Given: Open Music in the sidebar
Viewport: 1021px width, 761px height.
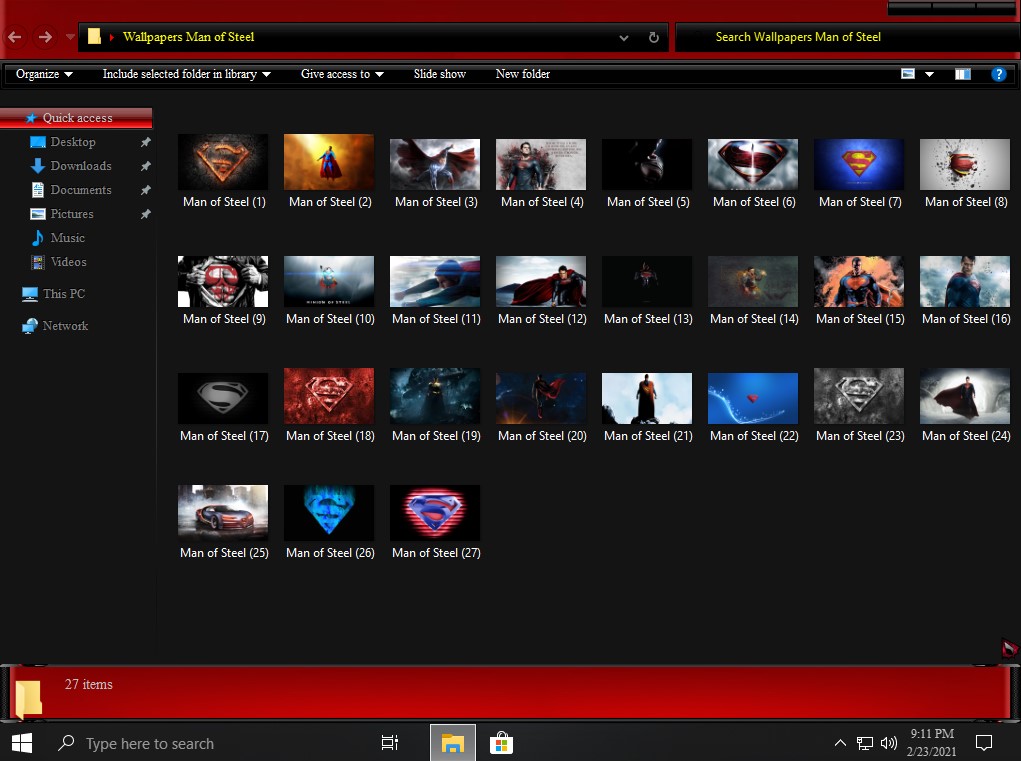Looking at the screenshot, I should tap(68, 238).
